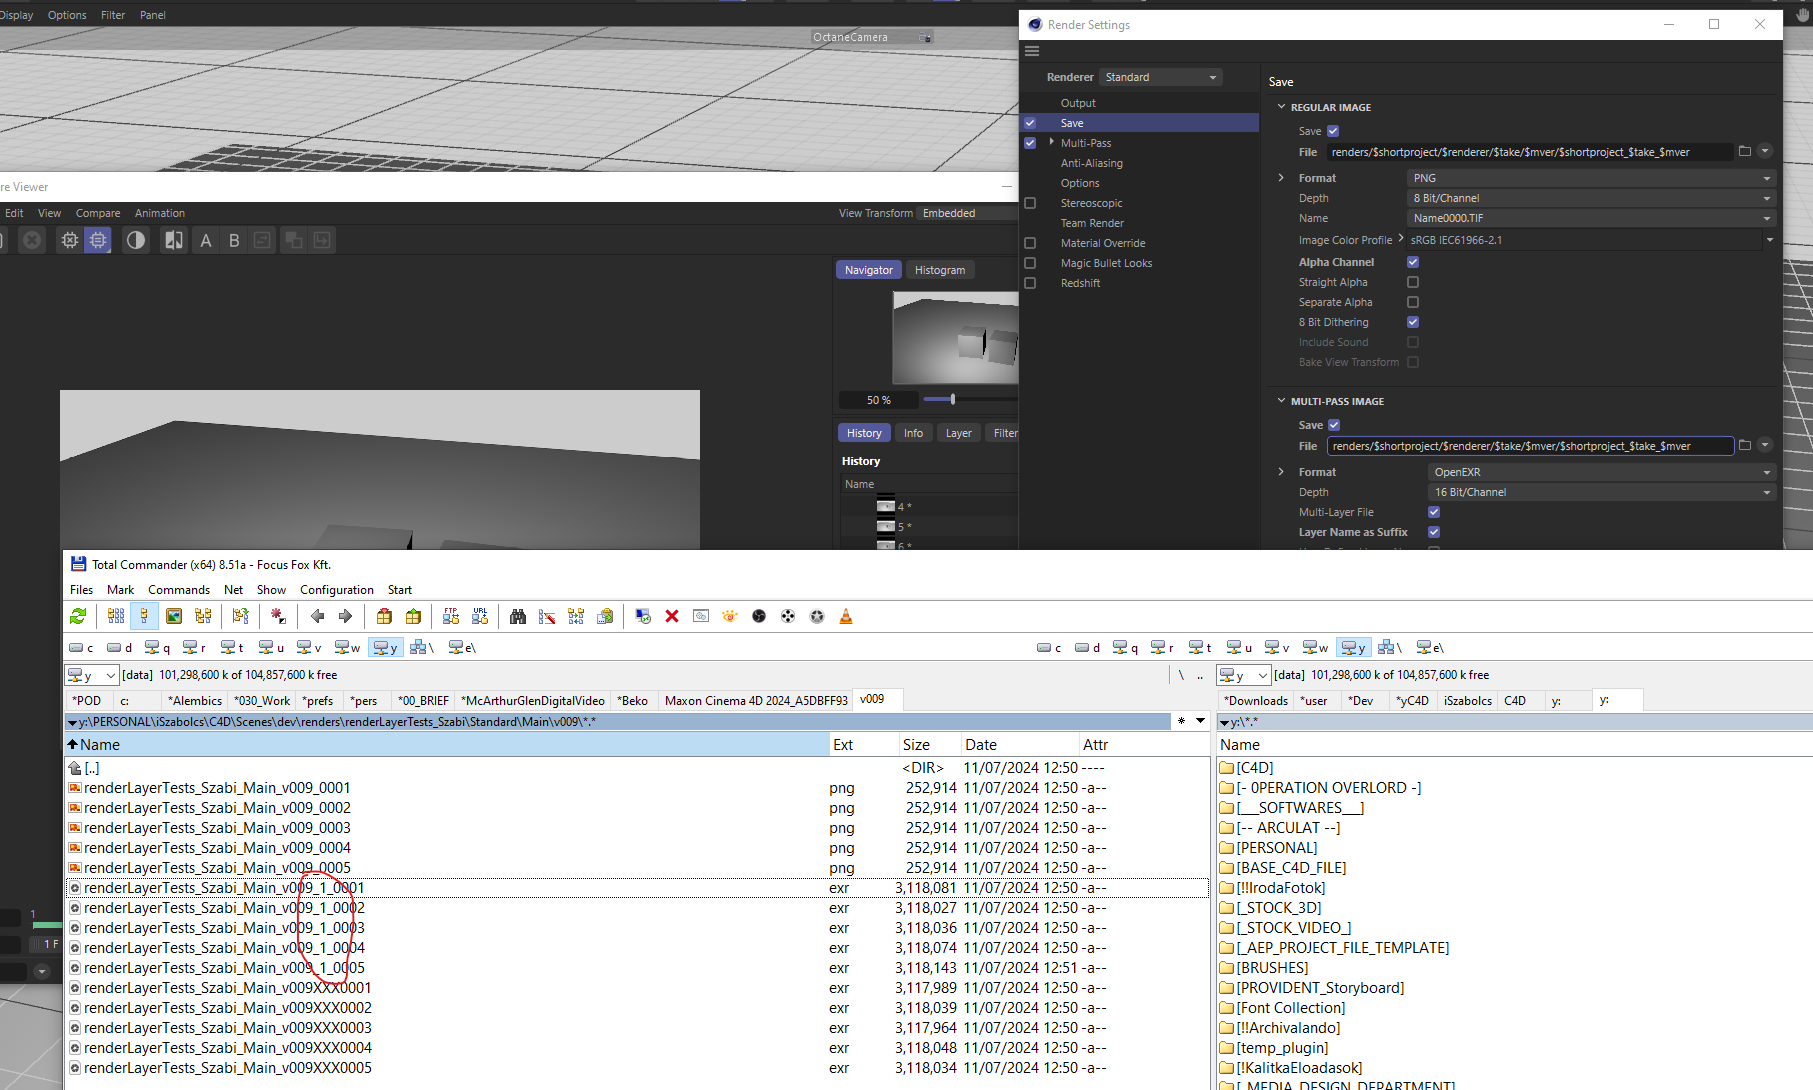
Task: Click the Navigator preview thumbnail
Action: point(955,337)
